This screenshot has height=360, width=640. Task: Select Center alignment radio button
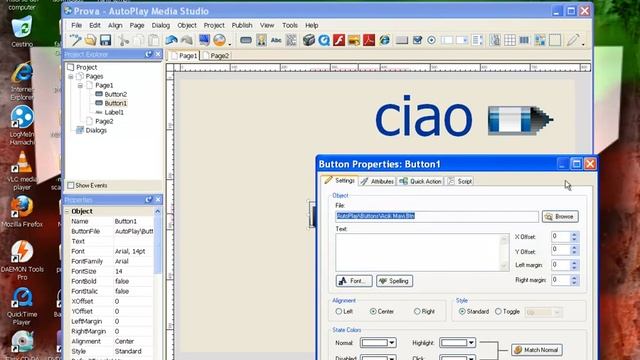[x=373, y=311]
